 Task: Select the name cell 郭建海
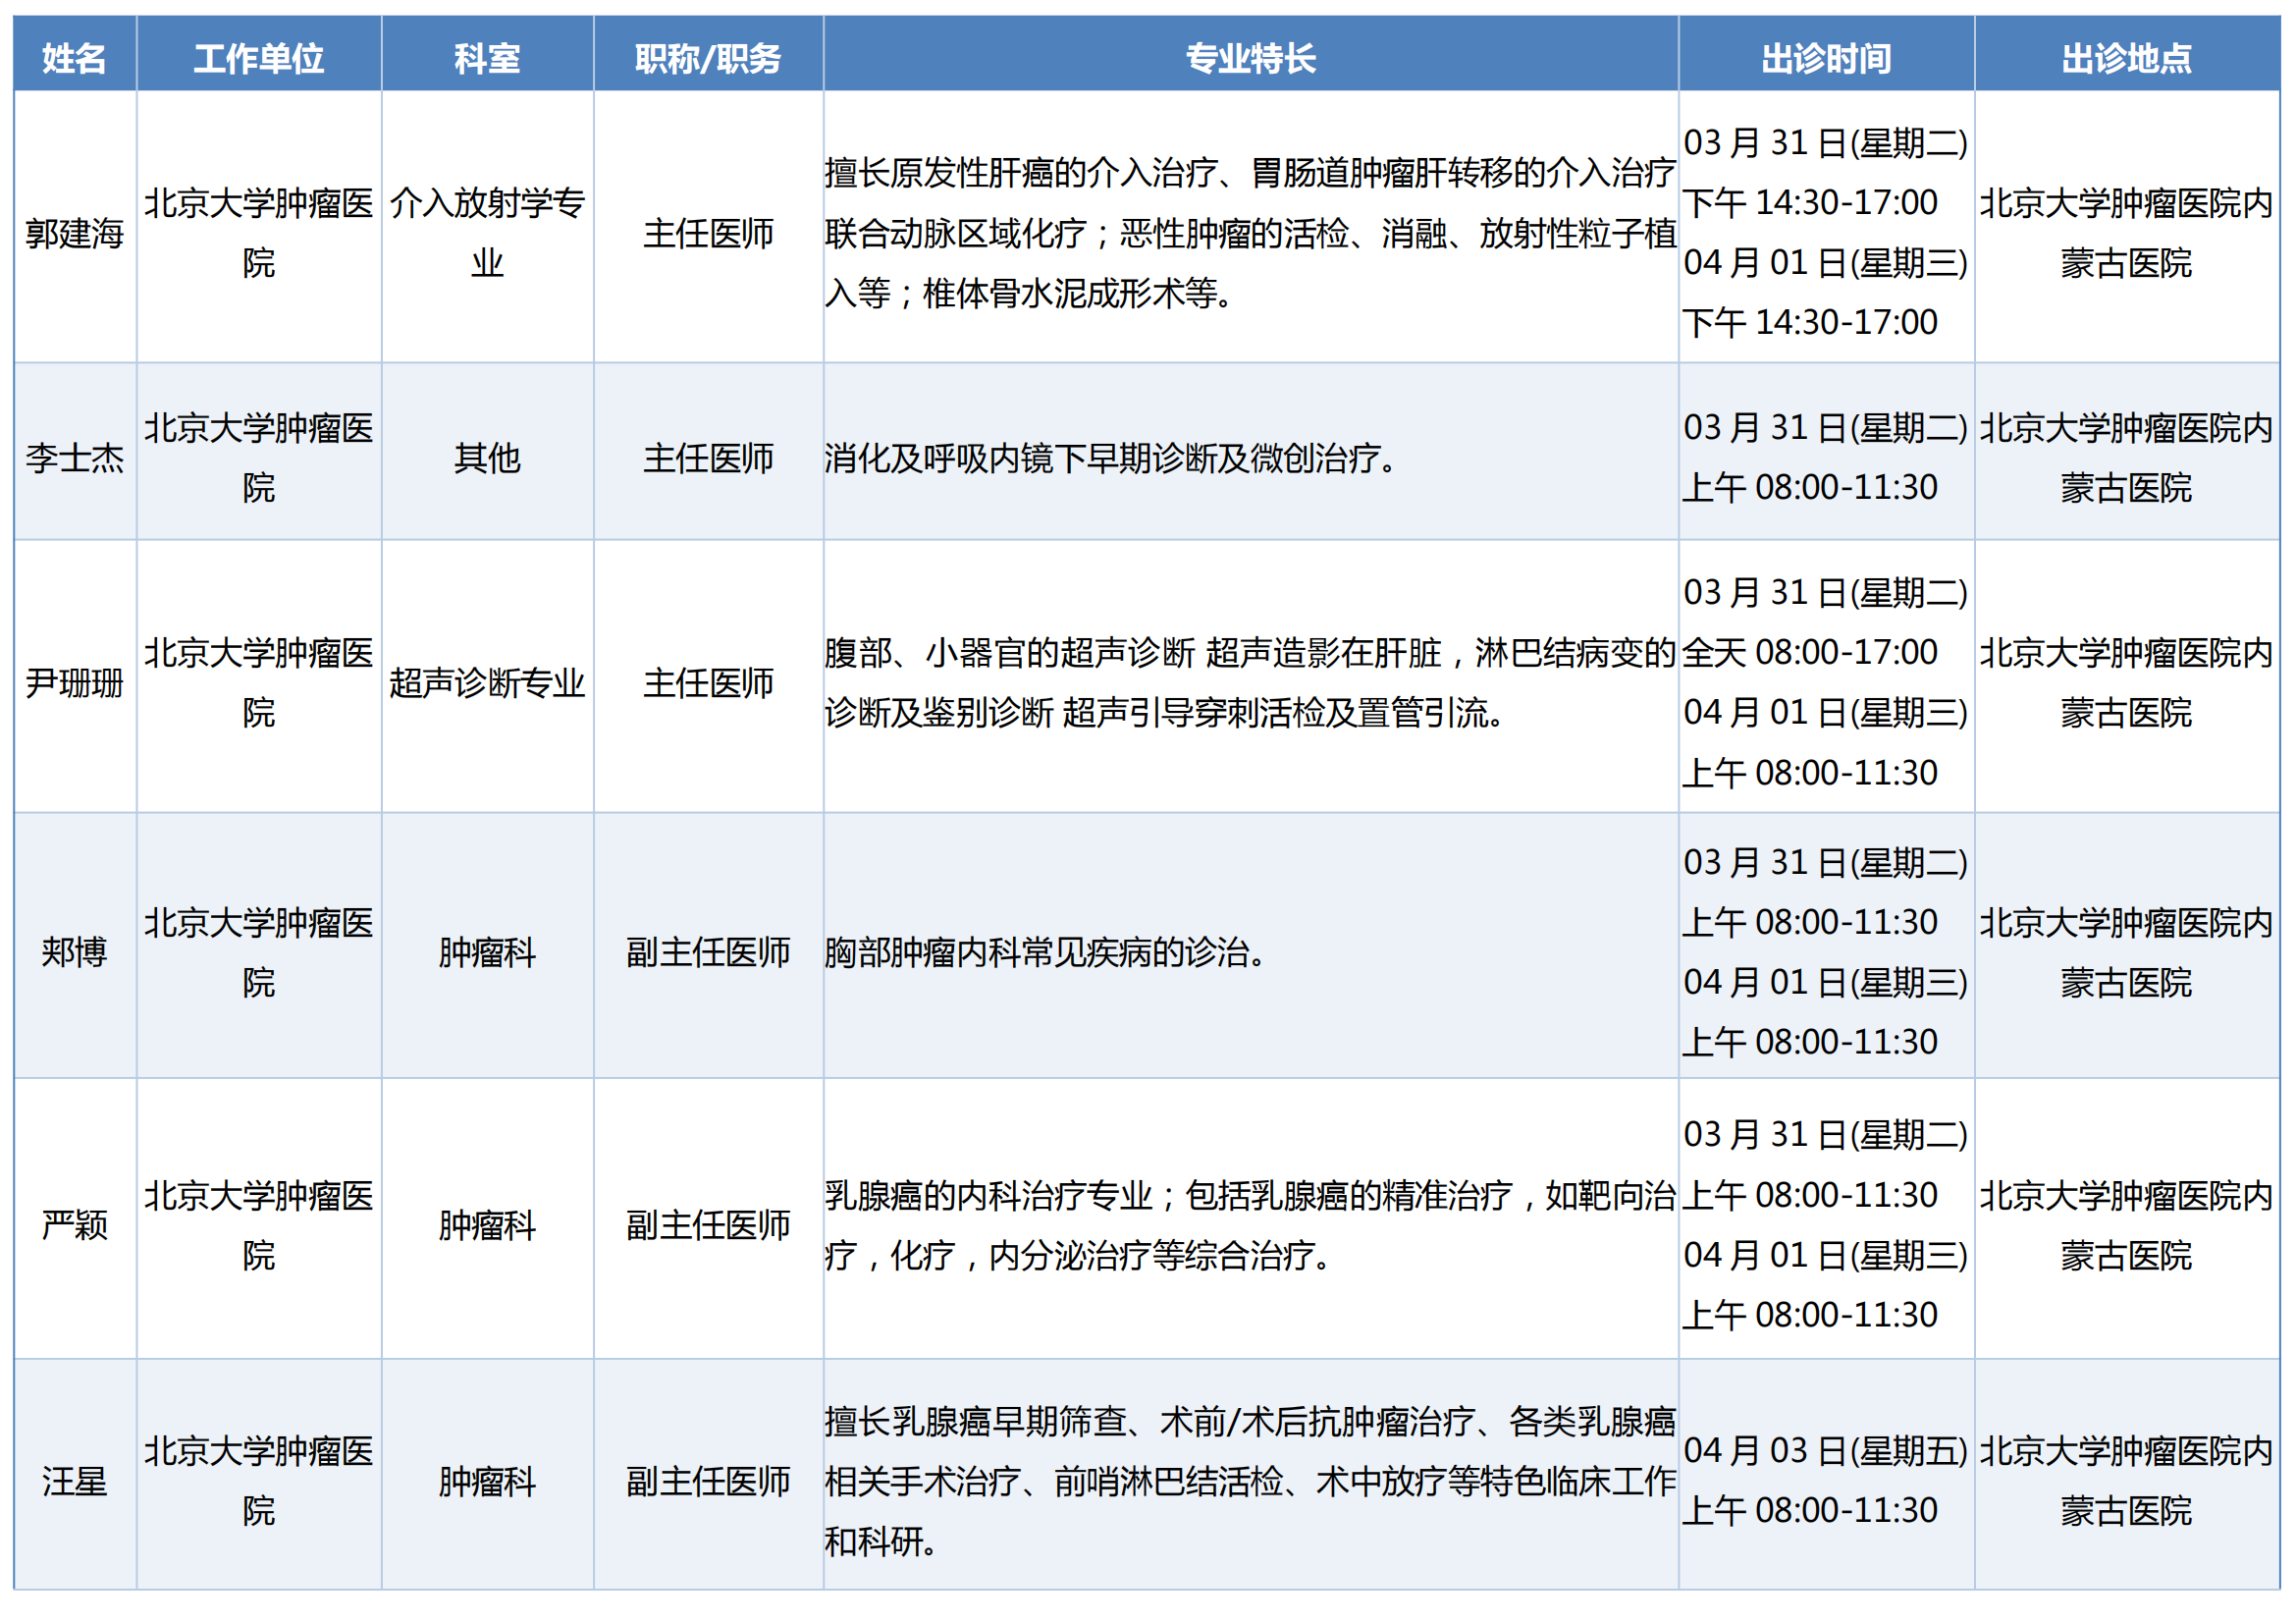[x=74, y=233]
